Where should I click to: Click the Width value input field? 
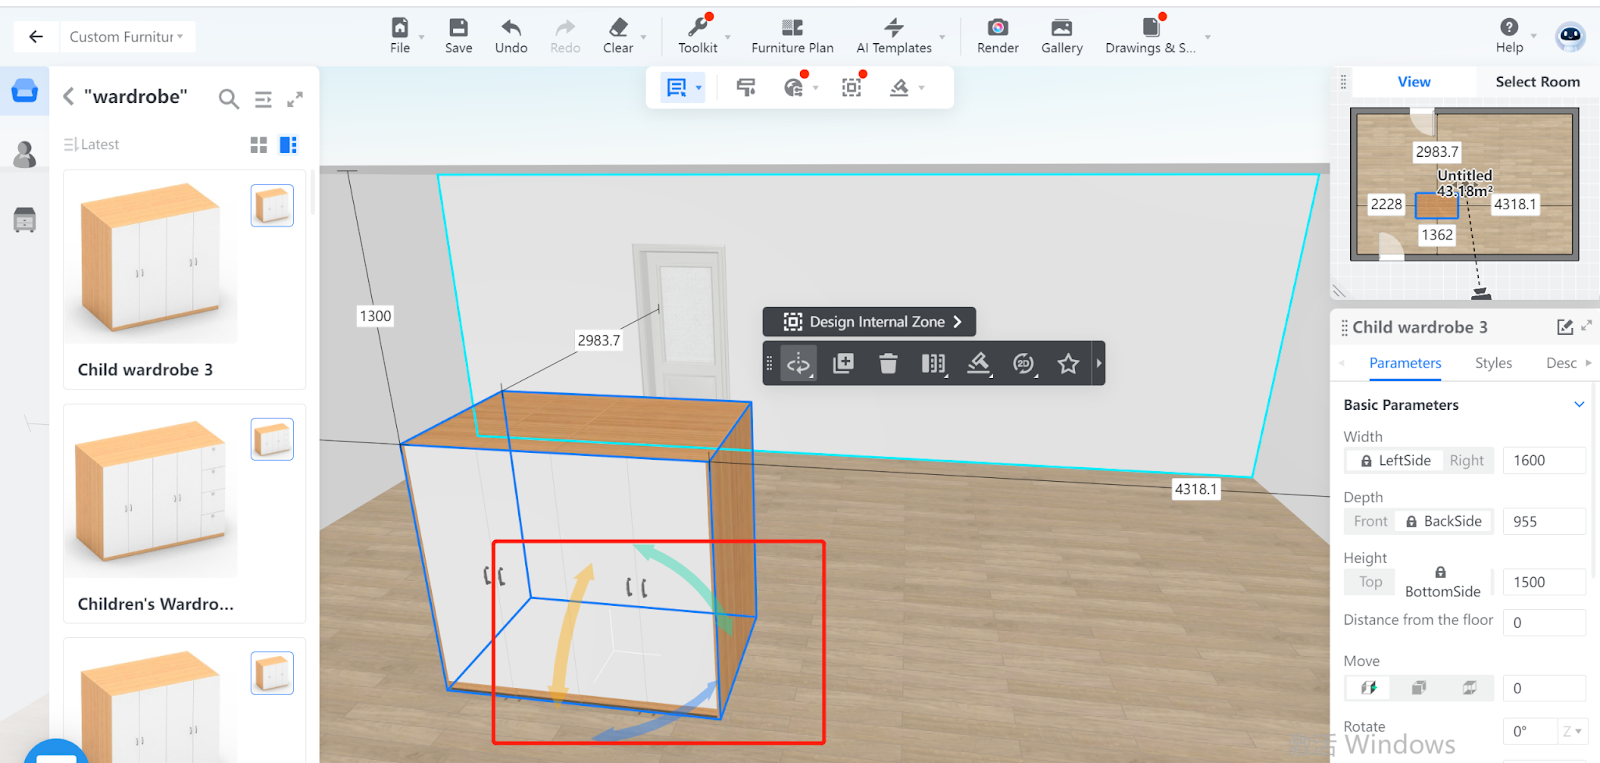click(x=1543, y=461)
